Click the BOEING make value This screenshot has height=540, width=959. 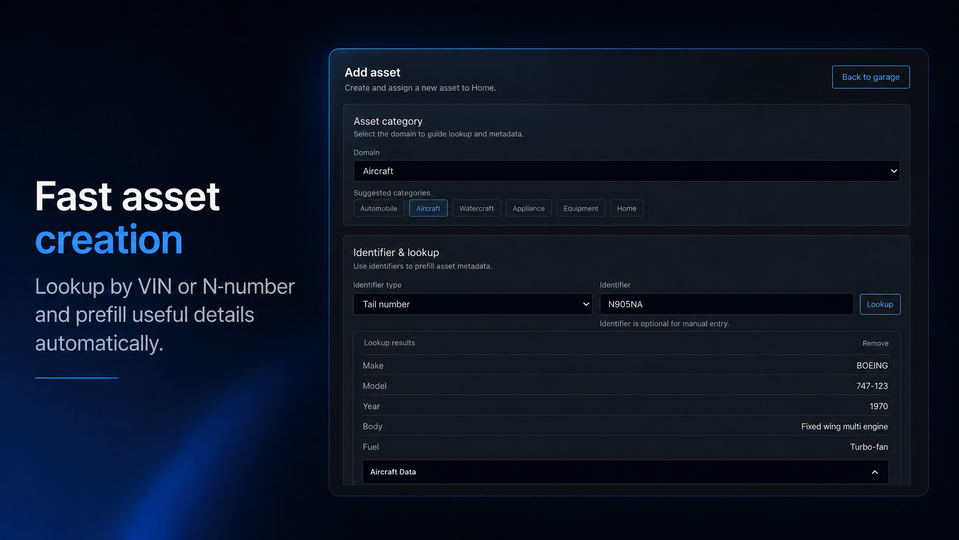point(872,366)
